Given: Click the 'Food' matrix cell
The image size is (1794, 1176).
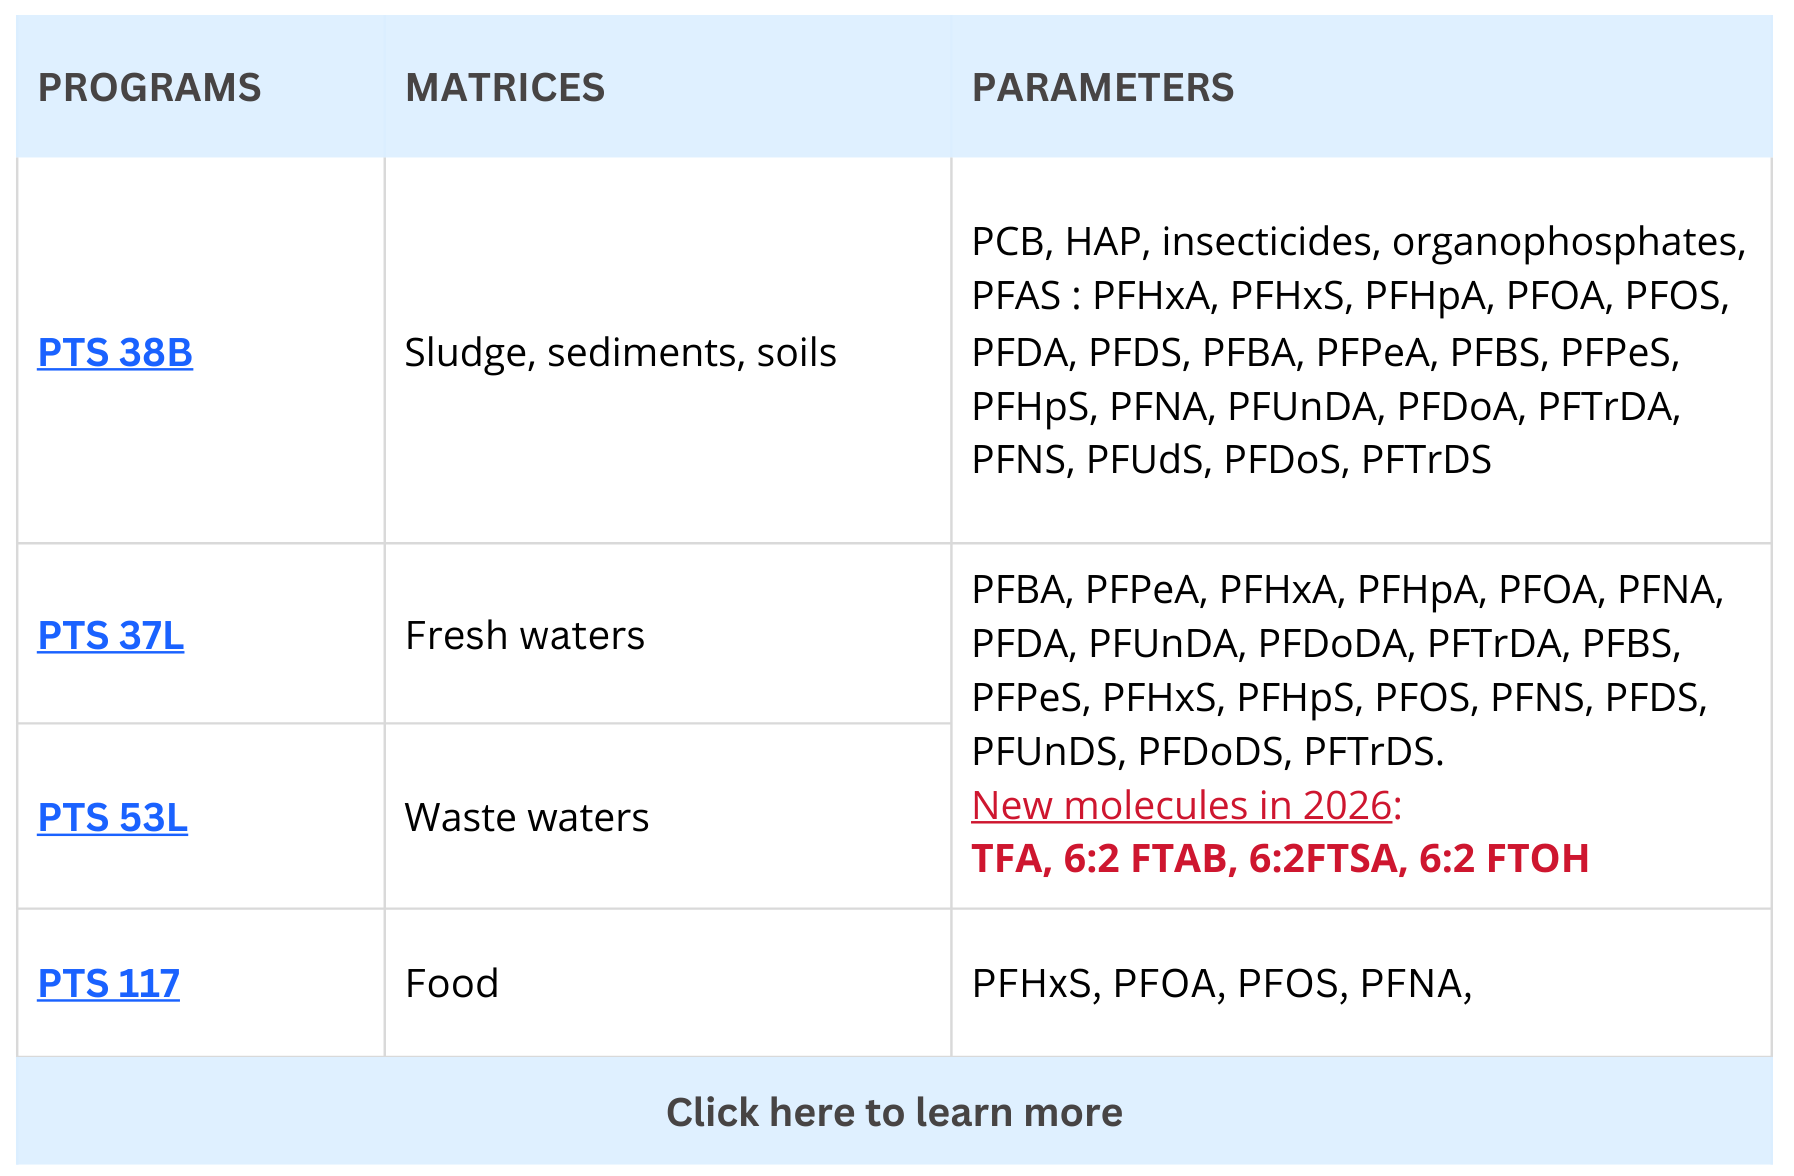Looking at the screenshot, I should coord(452,984).
